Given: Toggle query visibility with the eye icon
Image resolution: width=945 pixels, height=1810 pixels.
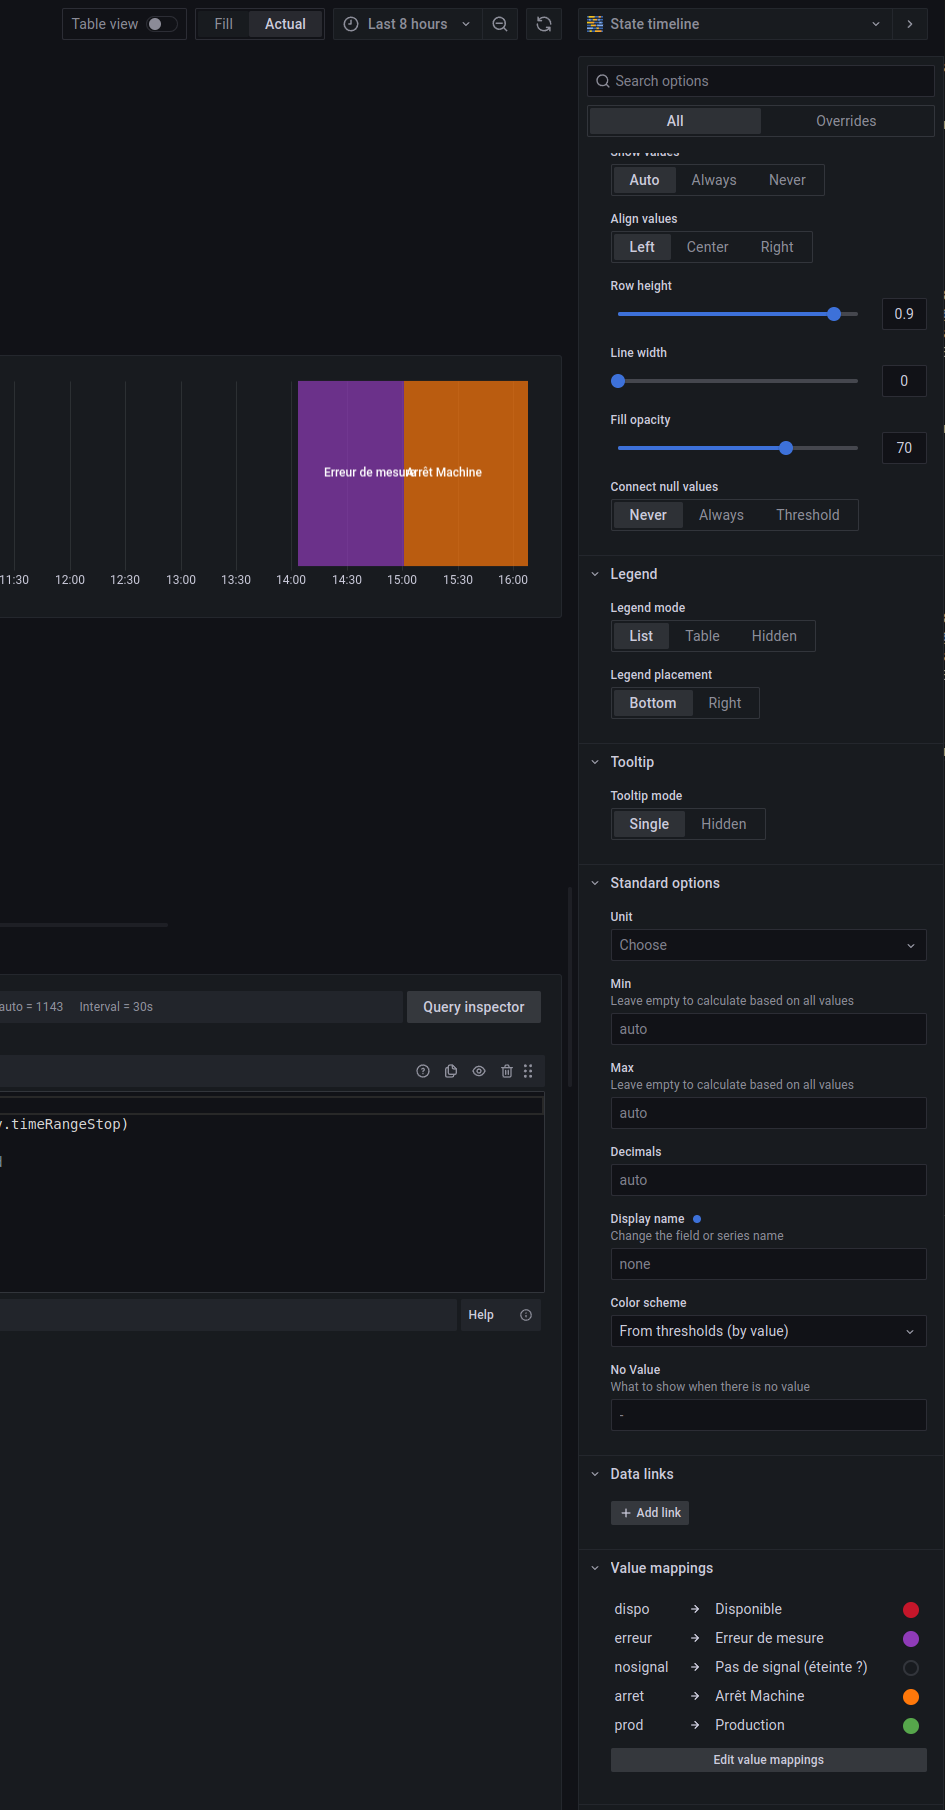Looking at the screenshot, I should point(479,1071).
